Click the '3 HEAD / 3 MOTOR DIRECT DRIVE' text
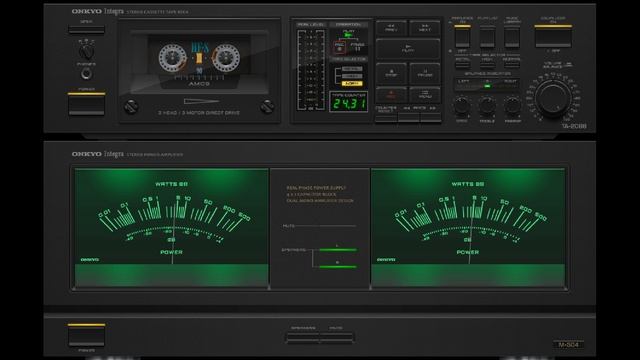The image size is (640, 360). pyautogui.click(x=199, y=113)
